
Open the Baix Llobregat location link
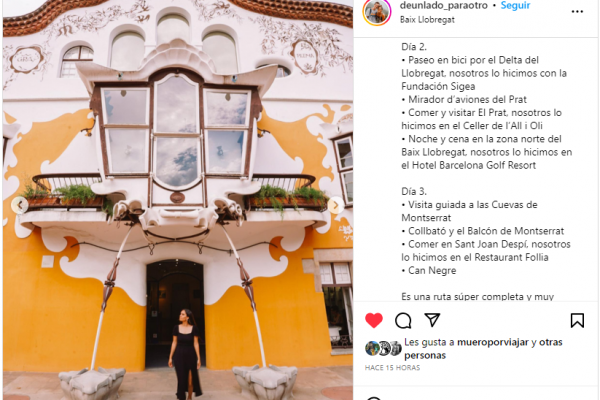(427, 20)
